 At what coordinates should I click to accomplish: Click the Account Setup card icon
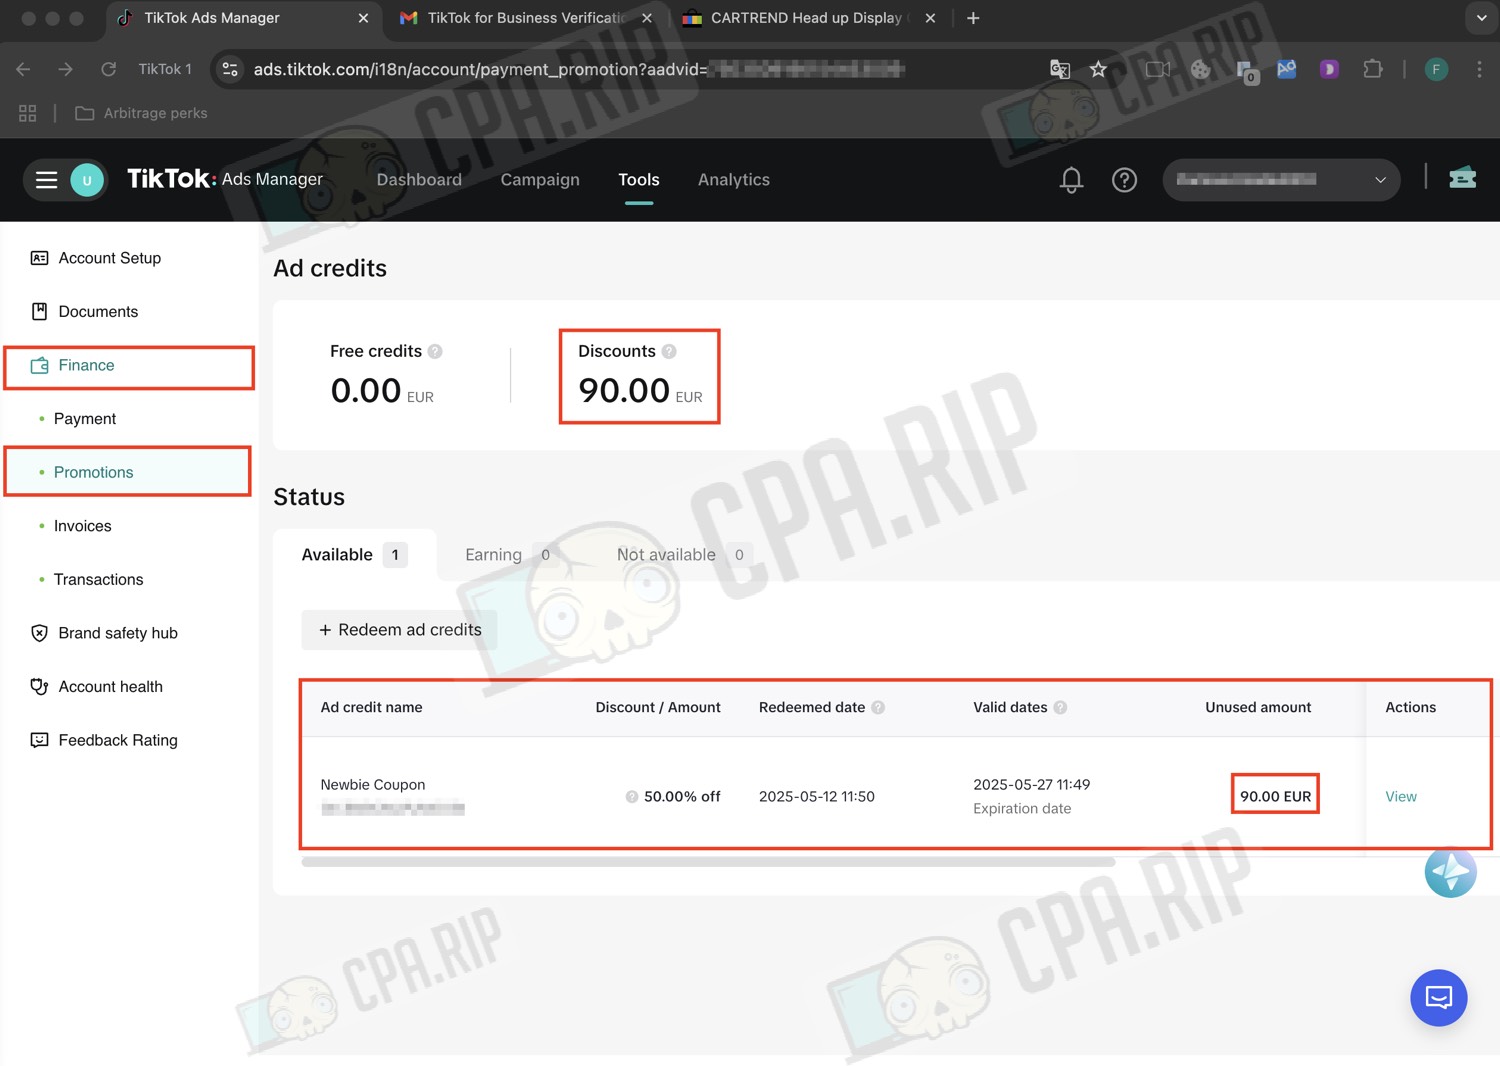click(39, 258)
